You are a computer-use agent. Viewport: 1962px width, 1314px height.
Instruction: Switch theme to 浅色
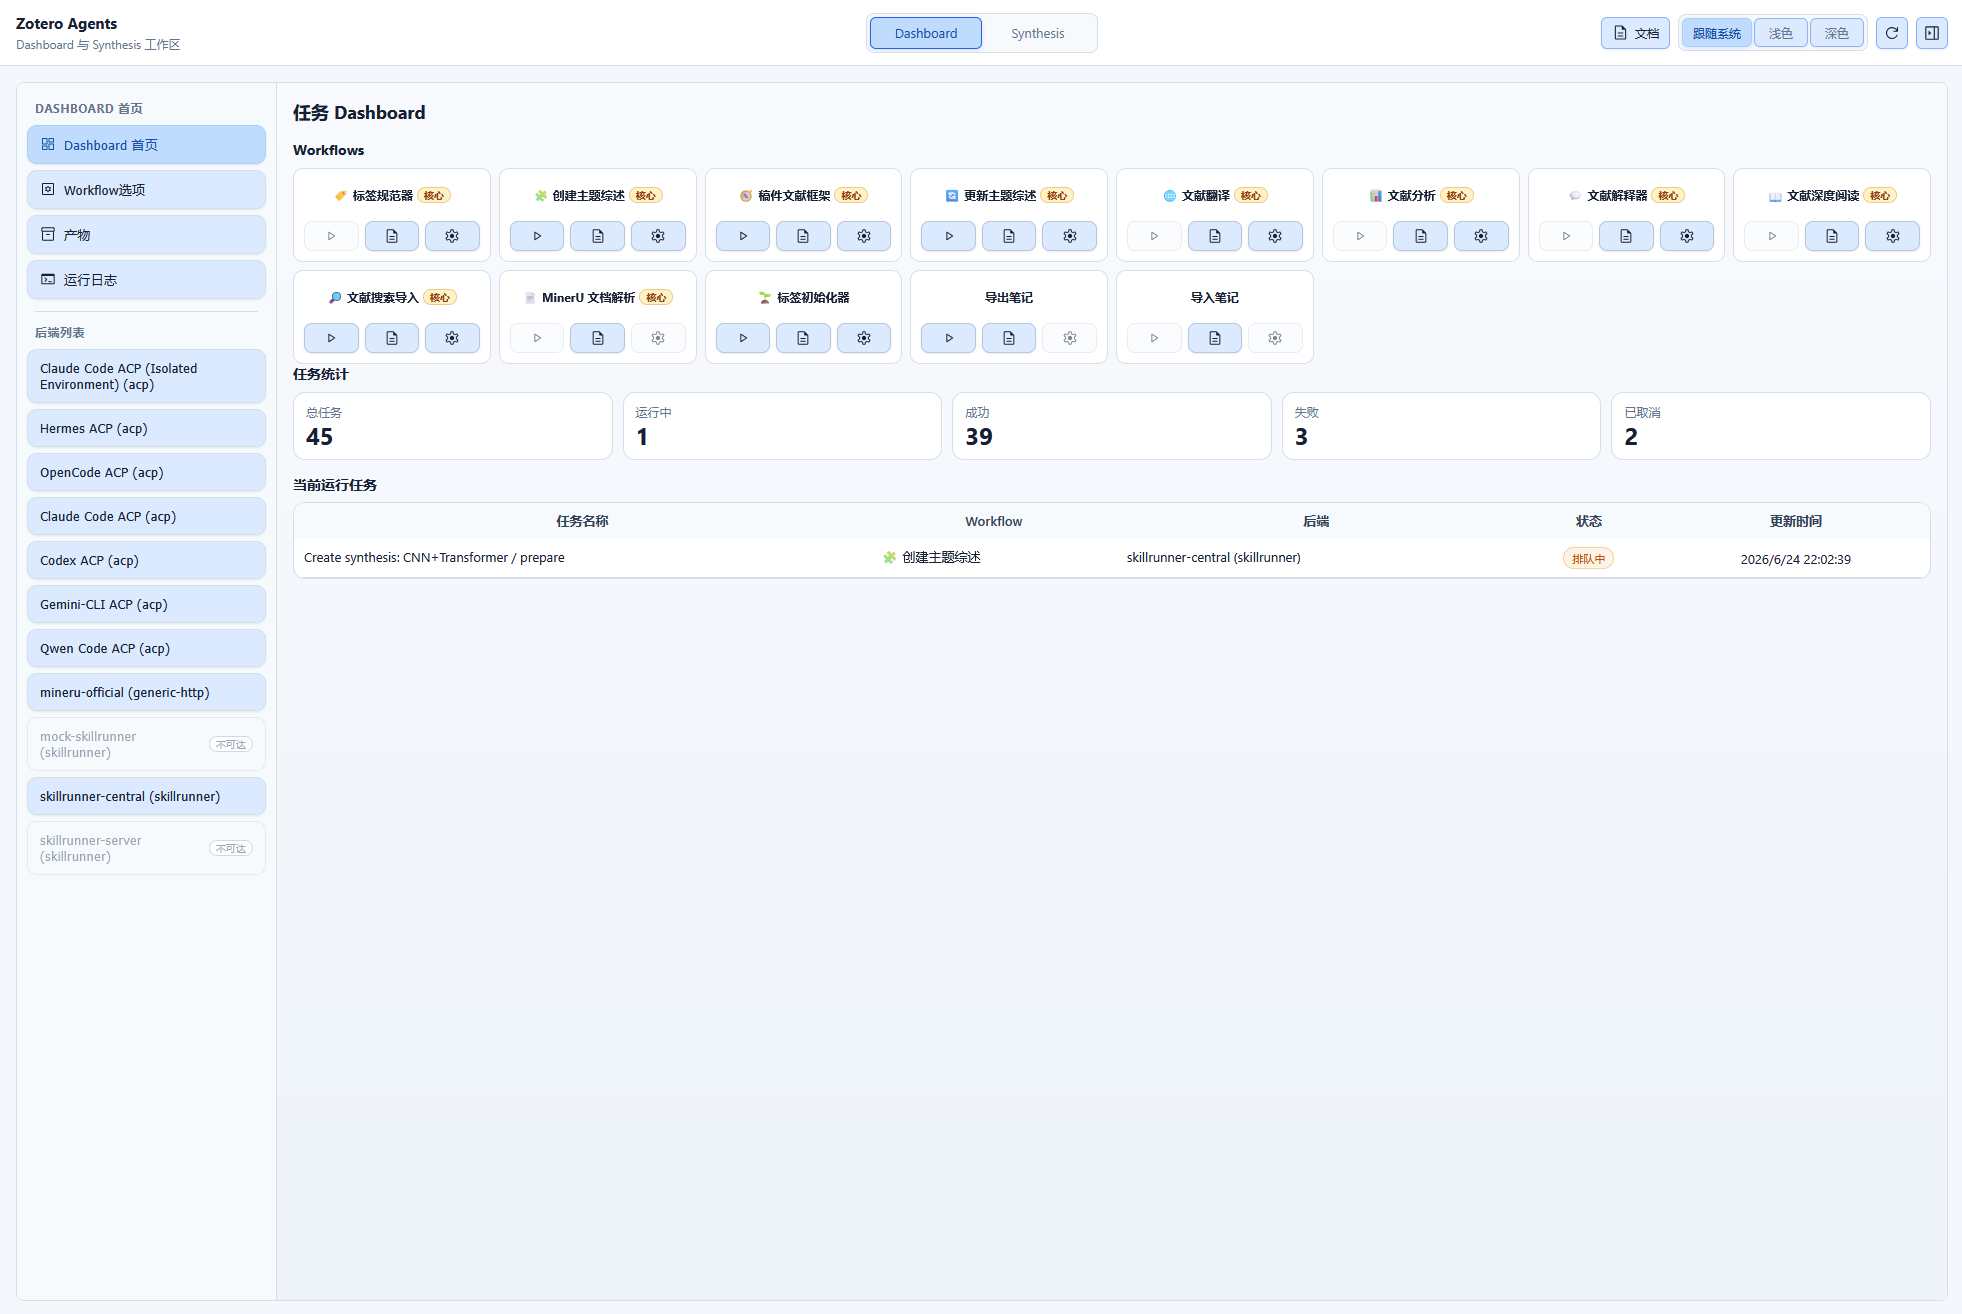(x=1781, y=33)
